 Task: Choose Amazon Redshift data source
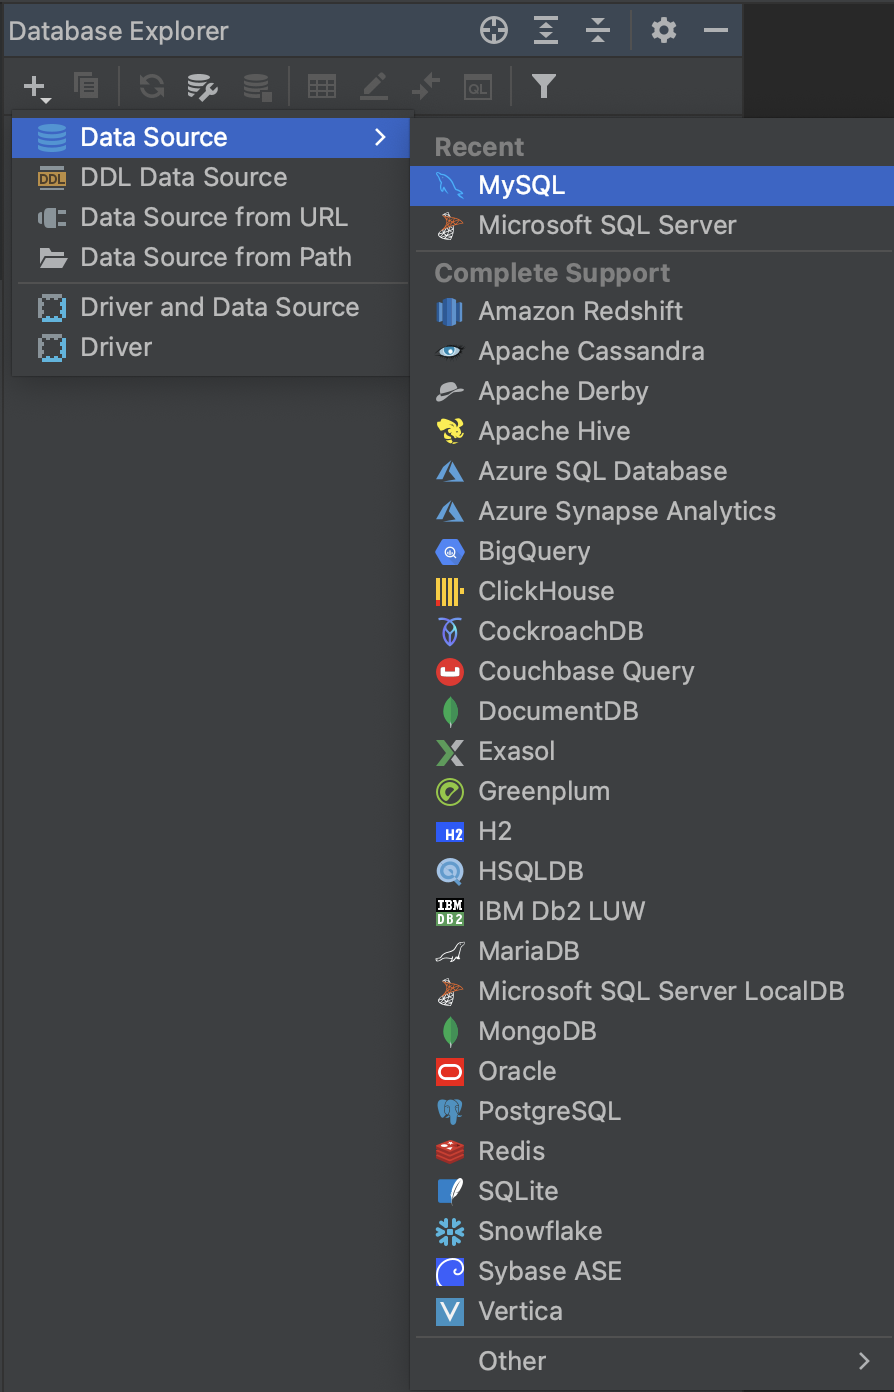tap(652, 311)
